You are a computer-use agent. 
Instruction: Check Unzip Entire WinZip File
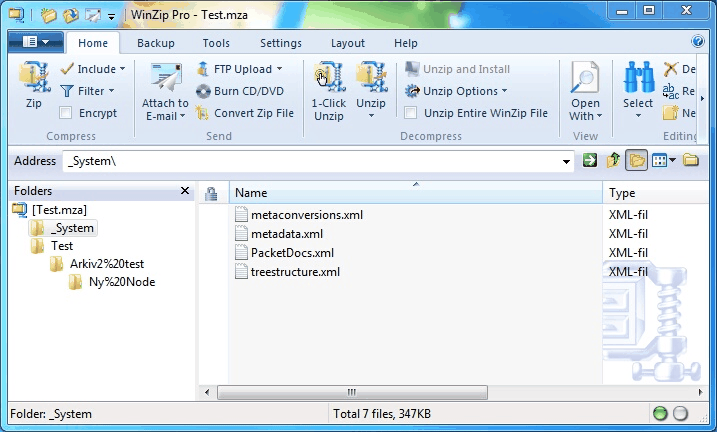pyautogui.click(x=411, y=113)
